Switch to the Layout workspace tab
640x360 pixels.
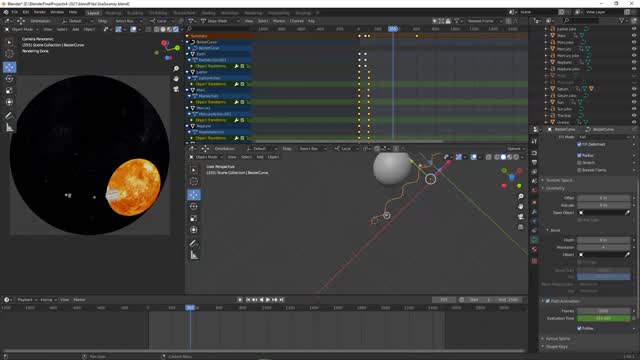93,13
